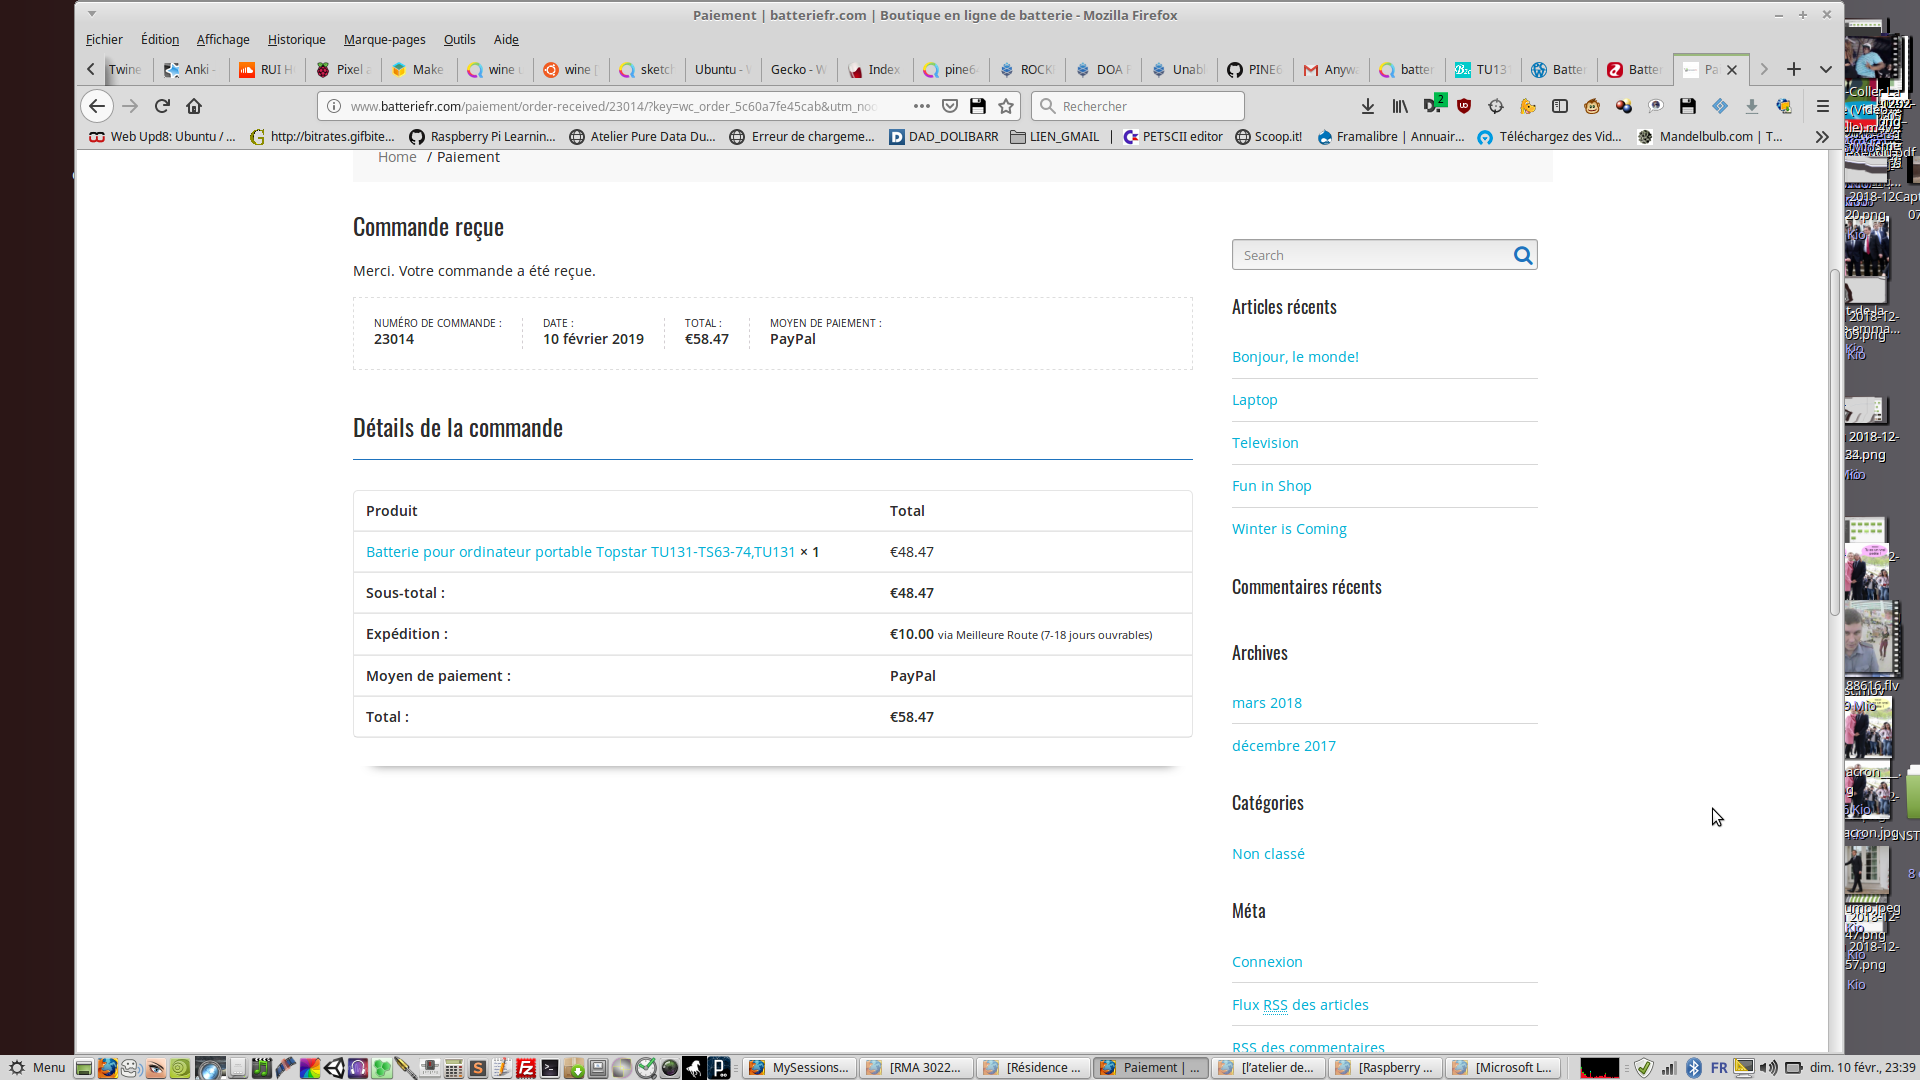Bookmark this page with the star icon
The height and width of the screenshot is (1080, 1920).
[x=1006, y=106]
